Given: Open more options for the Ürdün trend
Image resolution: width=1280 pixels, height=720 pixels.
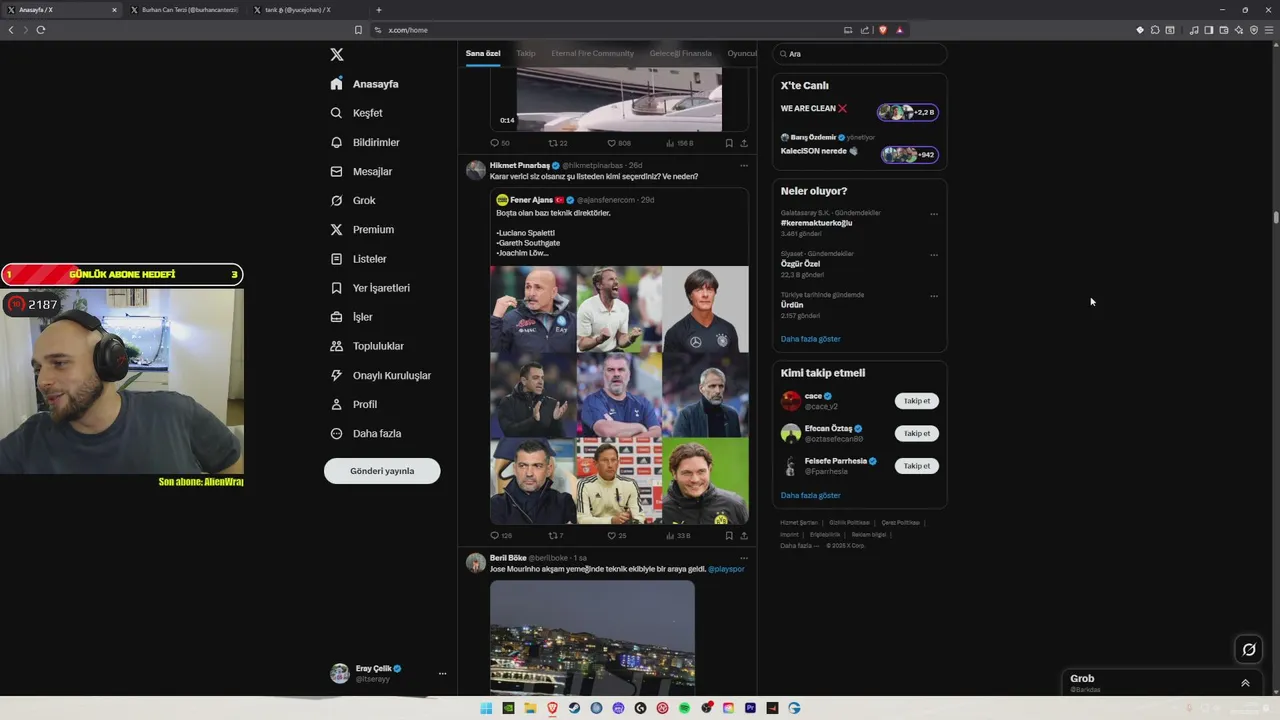Looking at the screenshot, I should 934,296.
